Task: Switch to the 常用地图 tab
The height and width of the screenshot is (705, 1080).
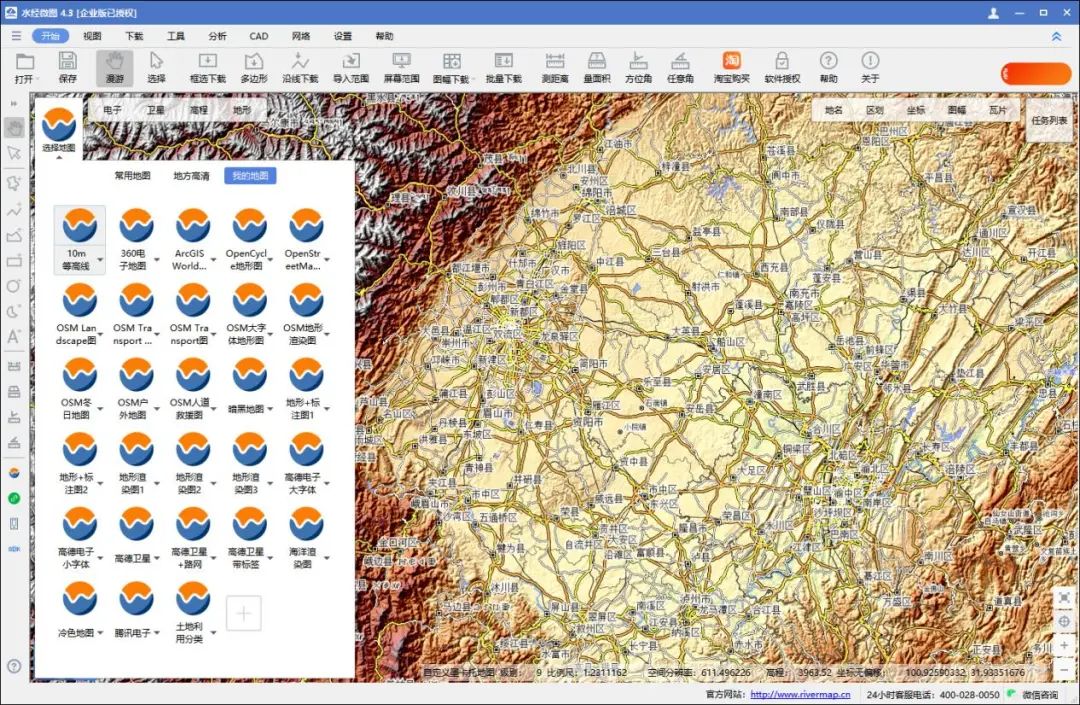Action: tap(132, 176)
